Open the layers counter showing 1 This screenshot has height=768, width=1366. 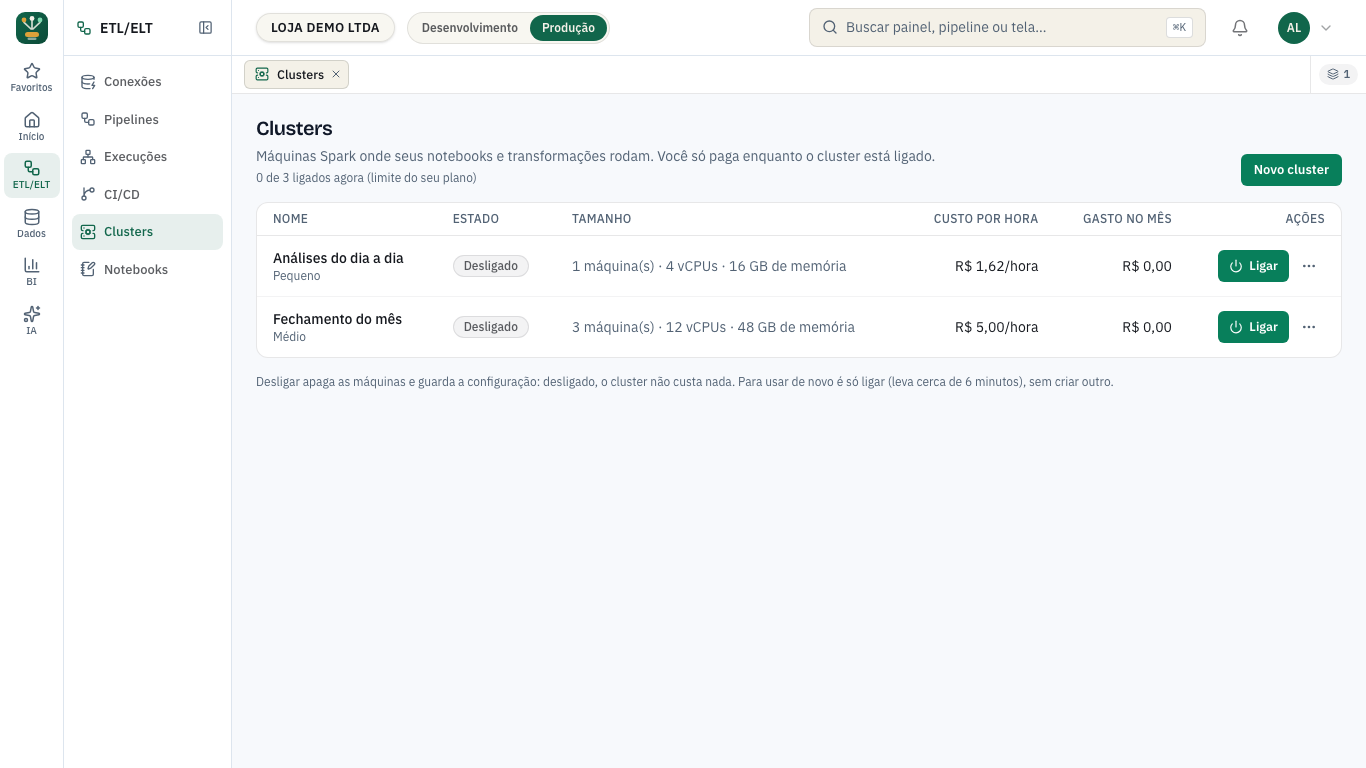[x=1339, y=74]
